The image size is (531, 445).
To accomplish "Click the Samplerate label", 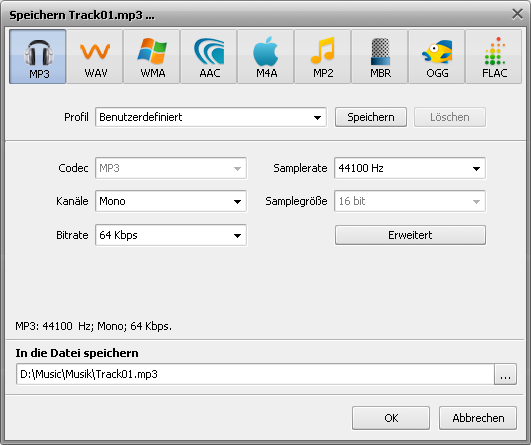I will [x=300, y=168].
